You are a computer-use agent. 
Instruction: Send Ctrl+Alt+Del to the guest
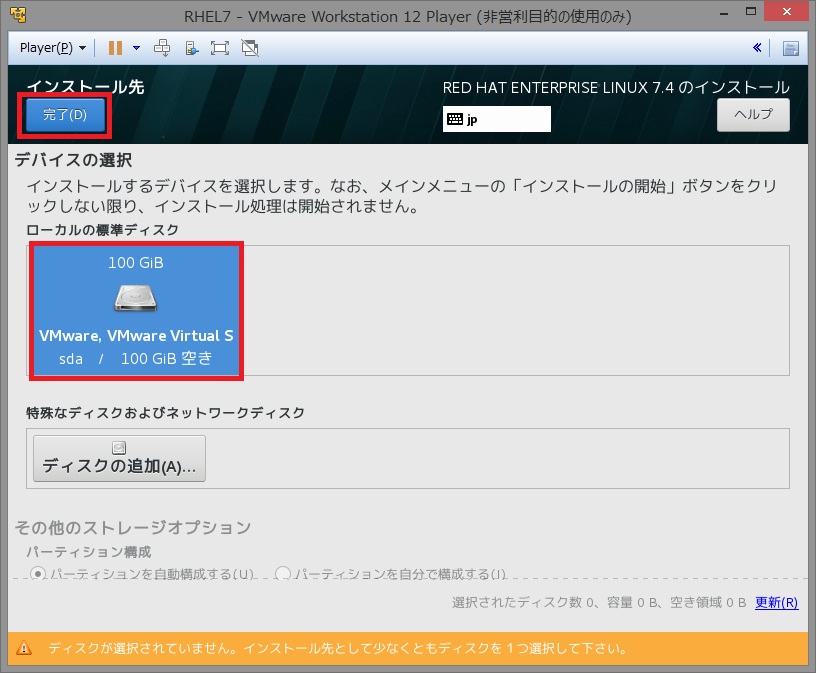pos(162,47)
